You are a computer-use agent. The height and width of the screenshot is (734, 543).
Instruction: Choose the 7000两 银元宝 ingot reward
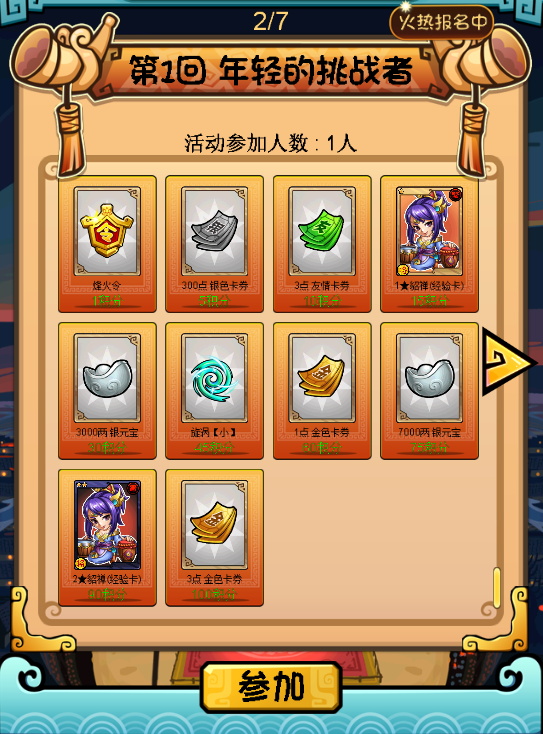(429, 390)
